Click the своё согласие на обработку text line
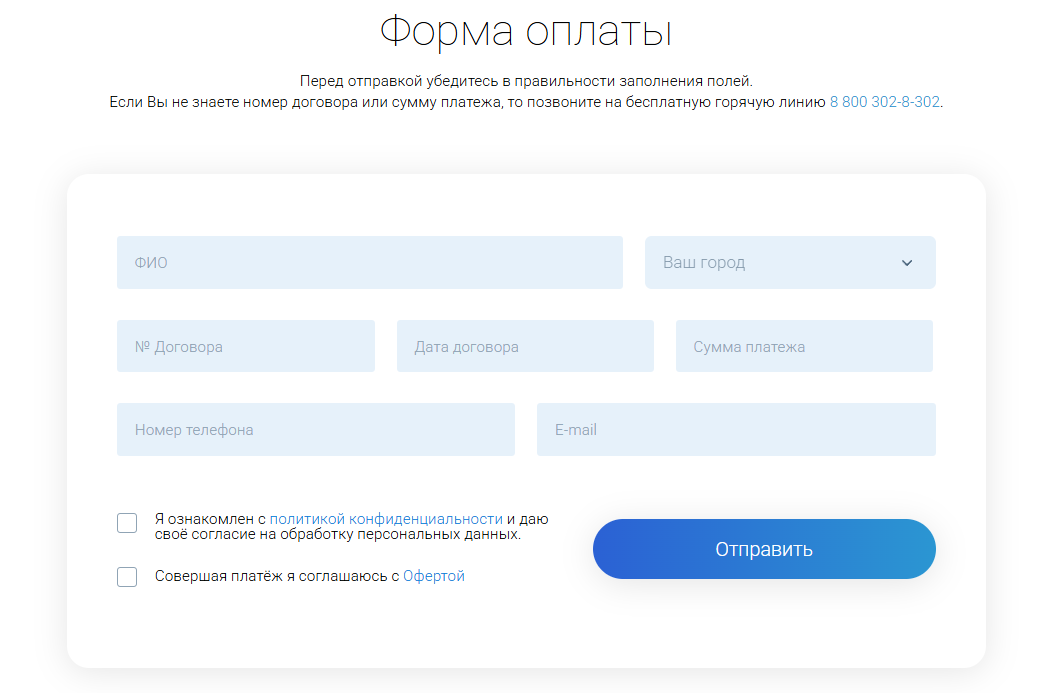This screenshot has width=1056, height=693. point(337,535)
